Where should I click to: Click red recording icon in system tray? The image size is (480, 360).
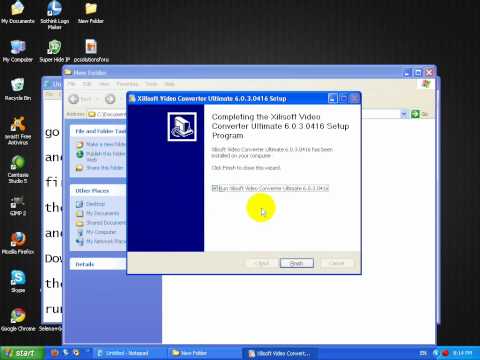(x=445, y=353)
